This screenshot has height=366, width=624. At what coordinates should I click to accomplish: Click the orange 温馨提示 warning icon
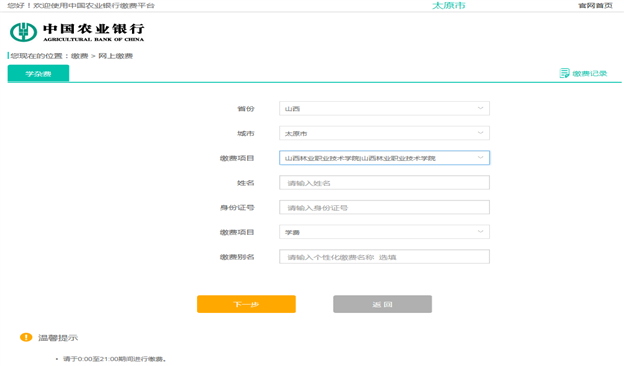pyautogui.click(x=26, y=337)
